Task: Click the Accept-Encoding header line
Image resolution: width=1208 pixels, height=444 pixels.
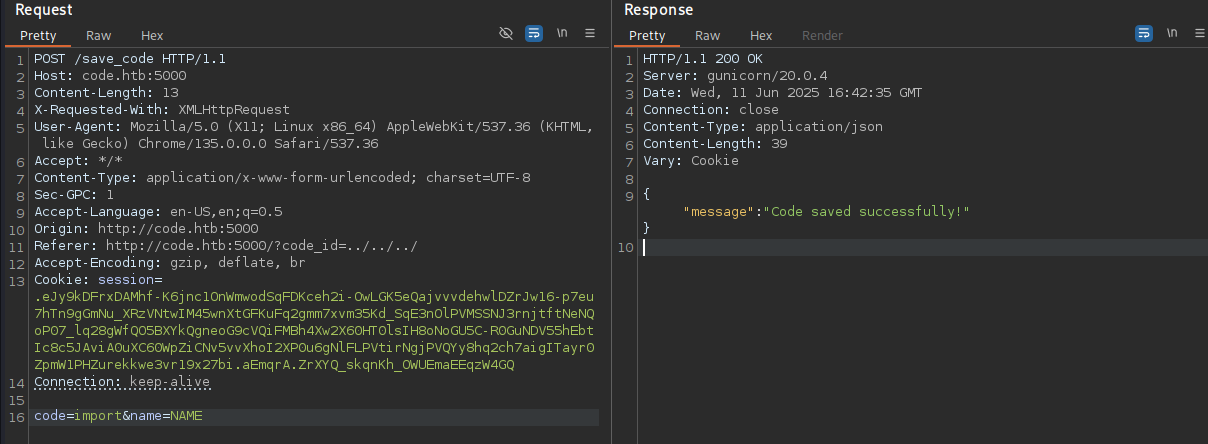Action: pyautogui.click(x=170, y=262)
